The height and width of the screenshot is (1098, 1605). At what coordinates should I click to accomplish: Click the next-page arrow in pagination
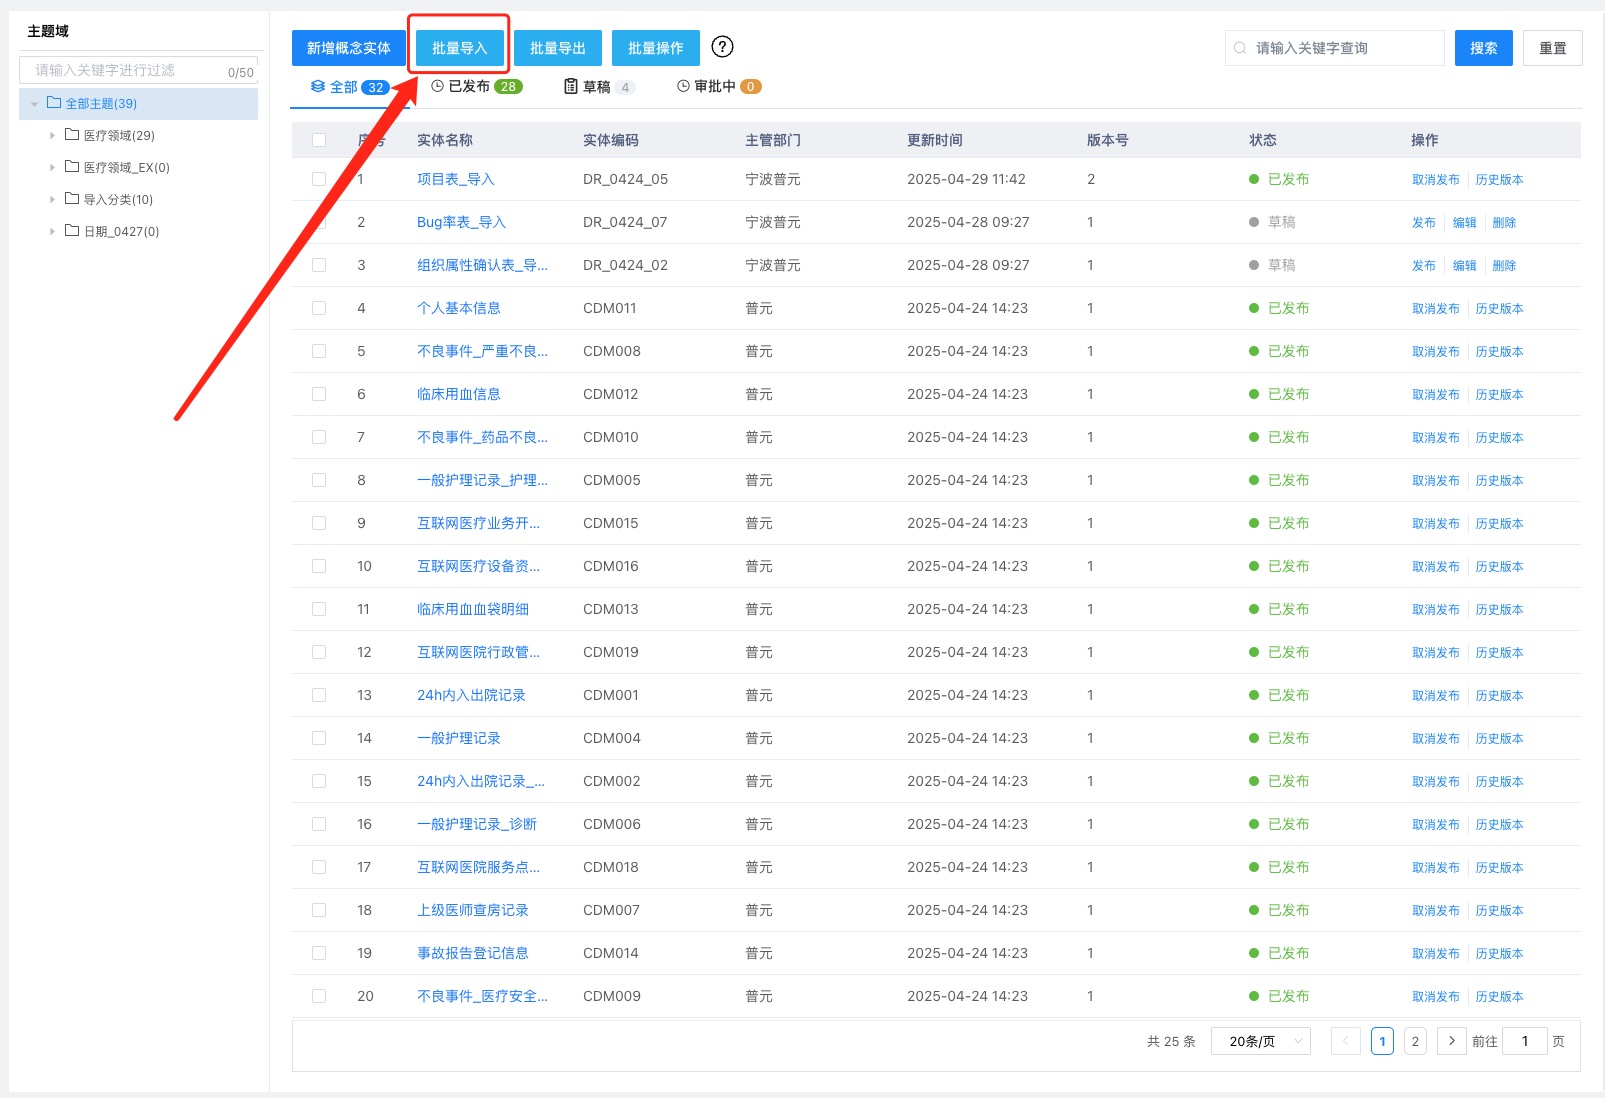click(x=1451, y=1041)
